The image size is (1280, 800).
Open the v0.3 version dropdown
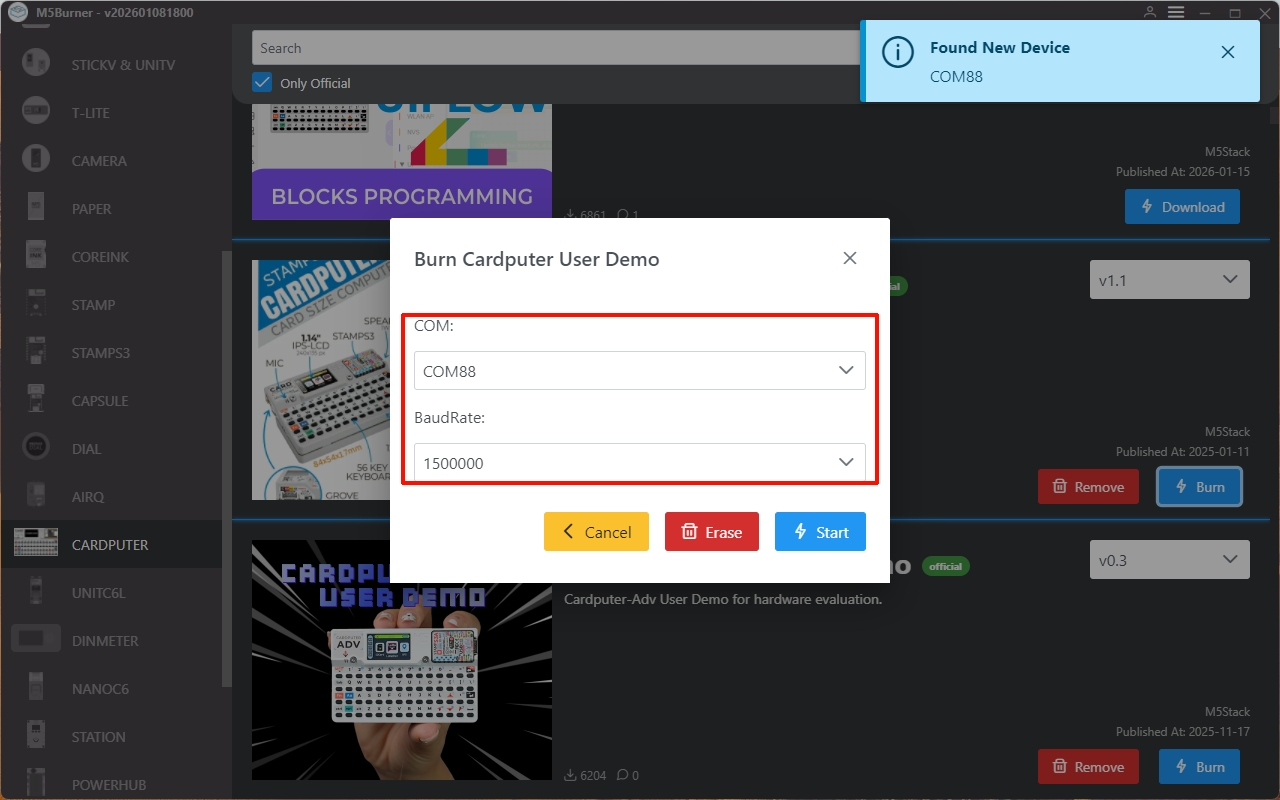(x=1169, y=560)
